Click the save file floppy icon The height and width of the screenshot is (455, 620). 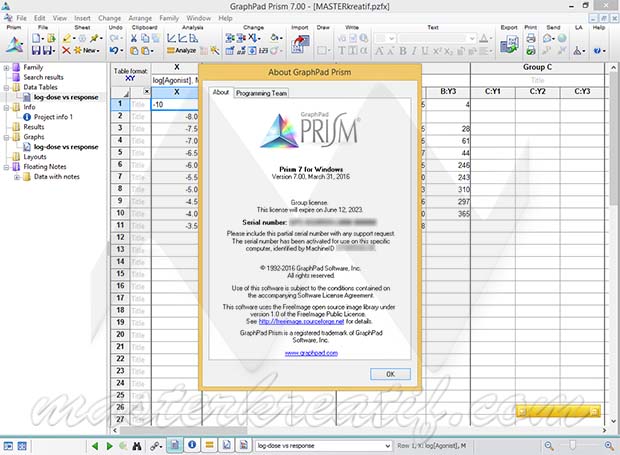coord(36,50)
